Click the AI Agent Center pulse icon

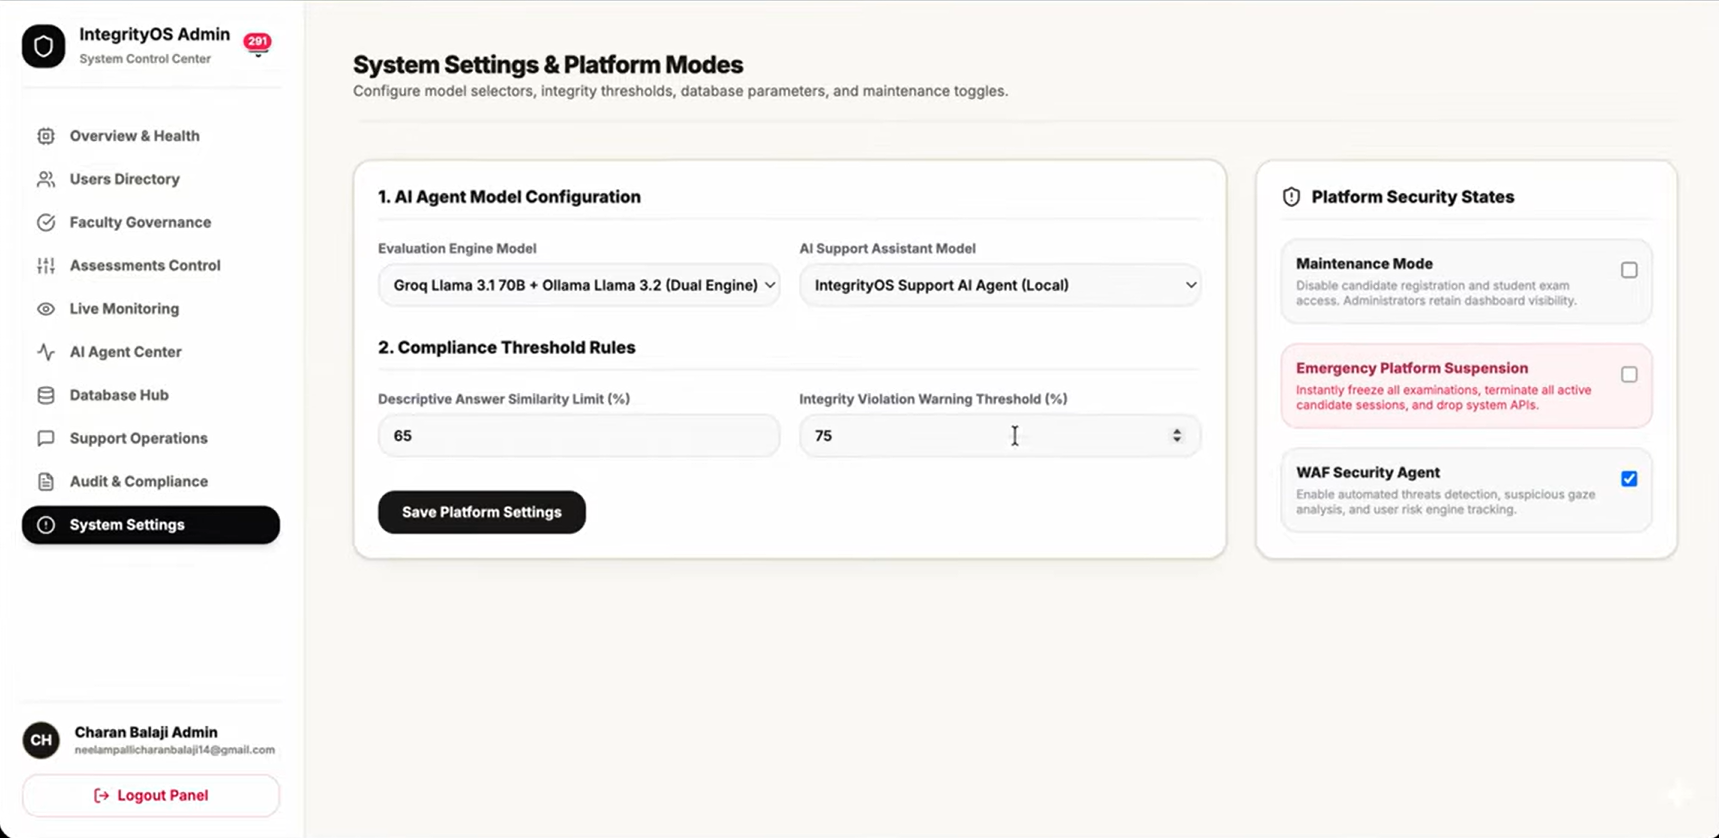click(46, 352)
